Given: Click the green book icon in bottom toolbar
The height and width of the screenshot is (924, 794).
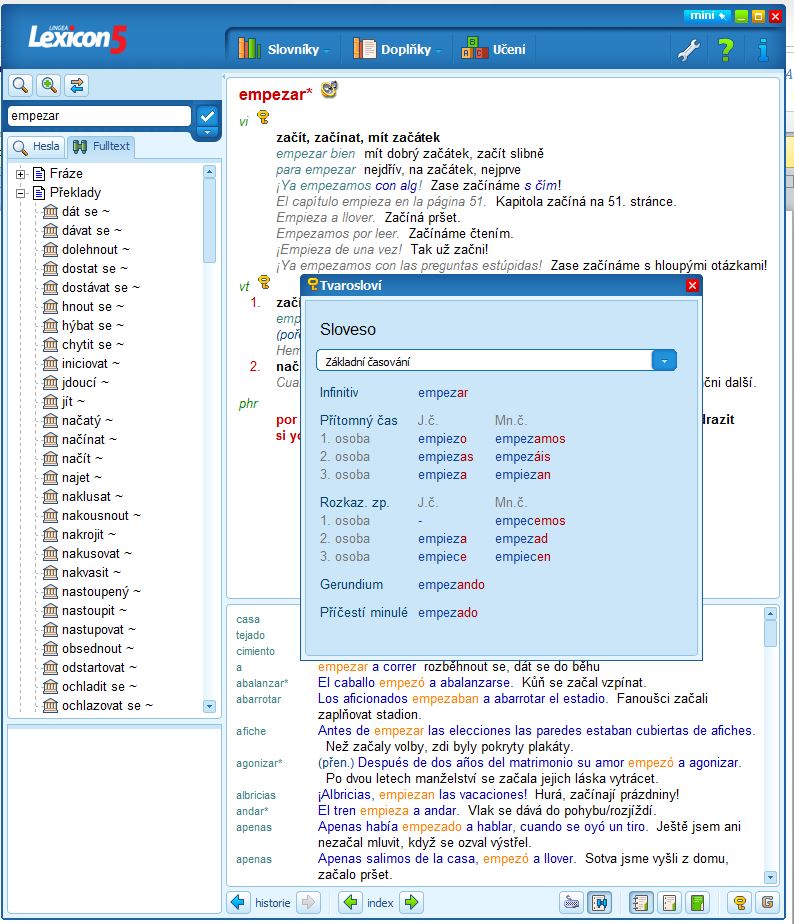Looking at the screenshot, I should click(x=697, y=902).
